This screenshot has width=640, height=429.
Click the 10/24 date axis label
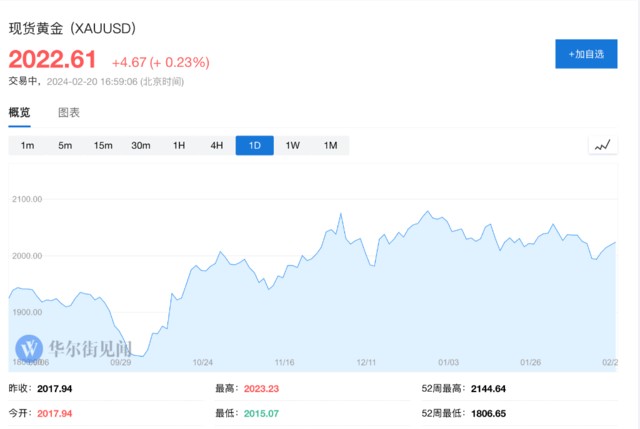pyautogui.click(x=203, y=362)
